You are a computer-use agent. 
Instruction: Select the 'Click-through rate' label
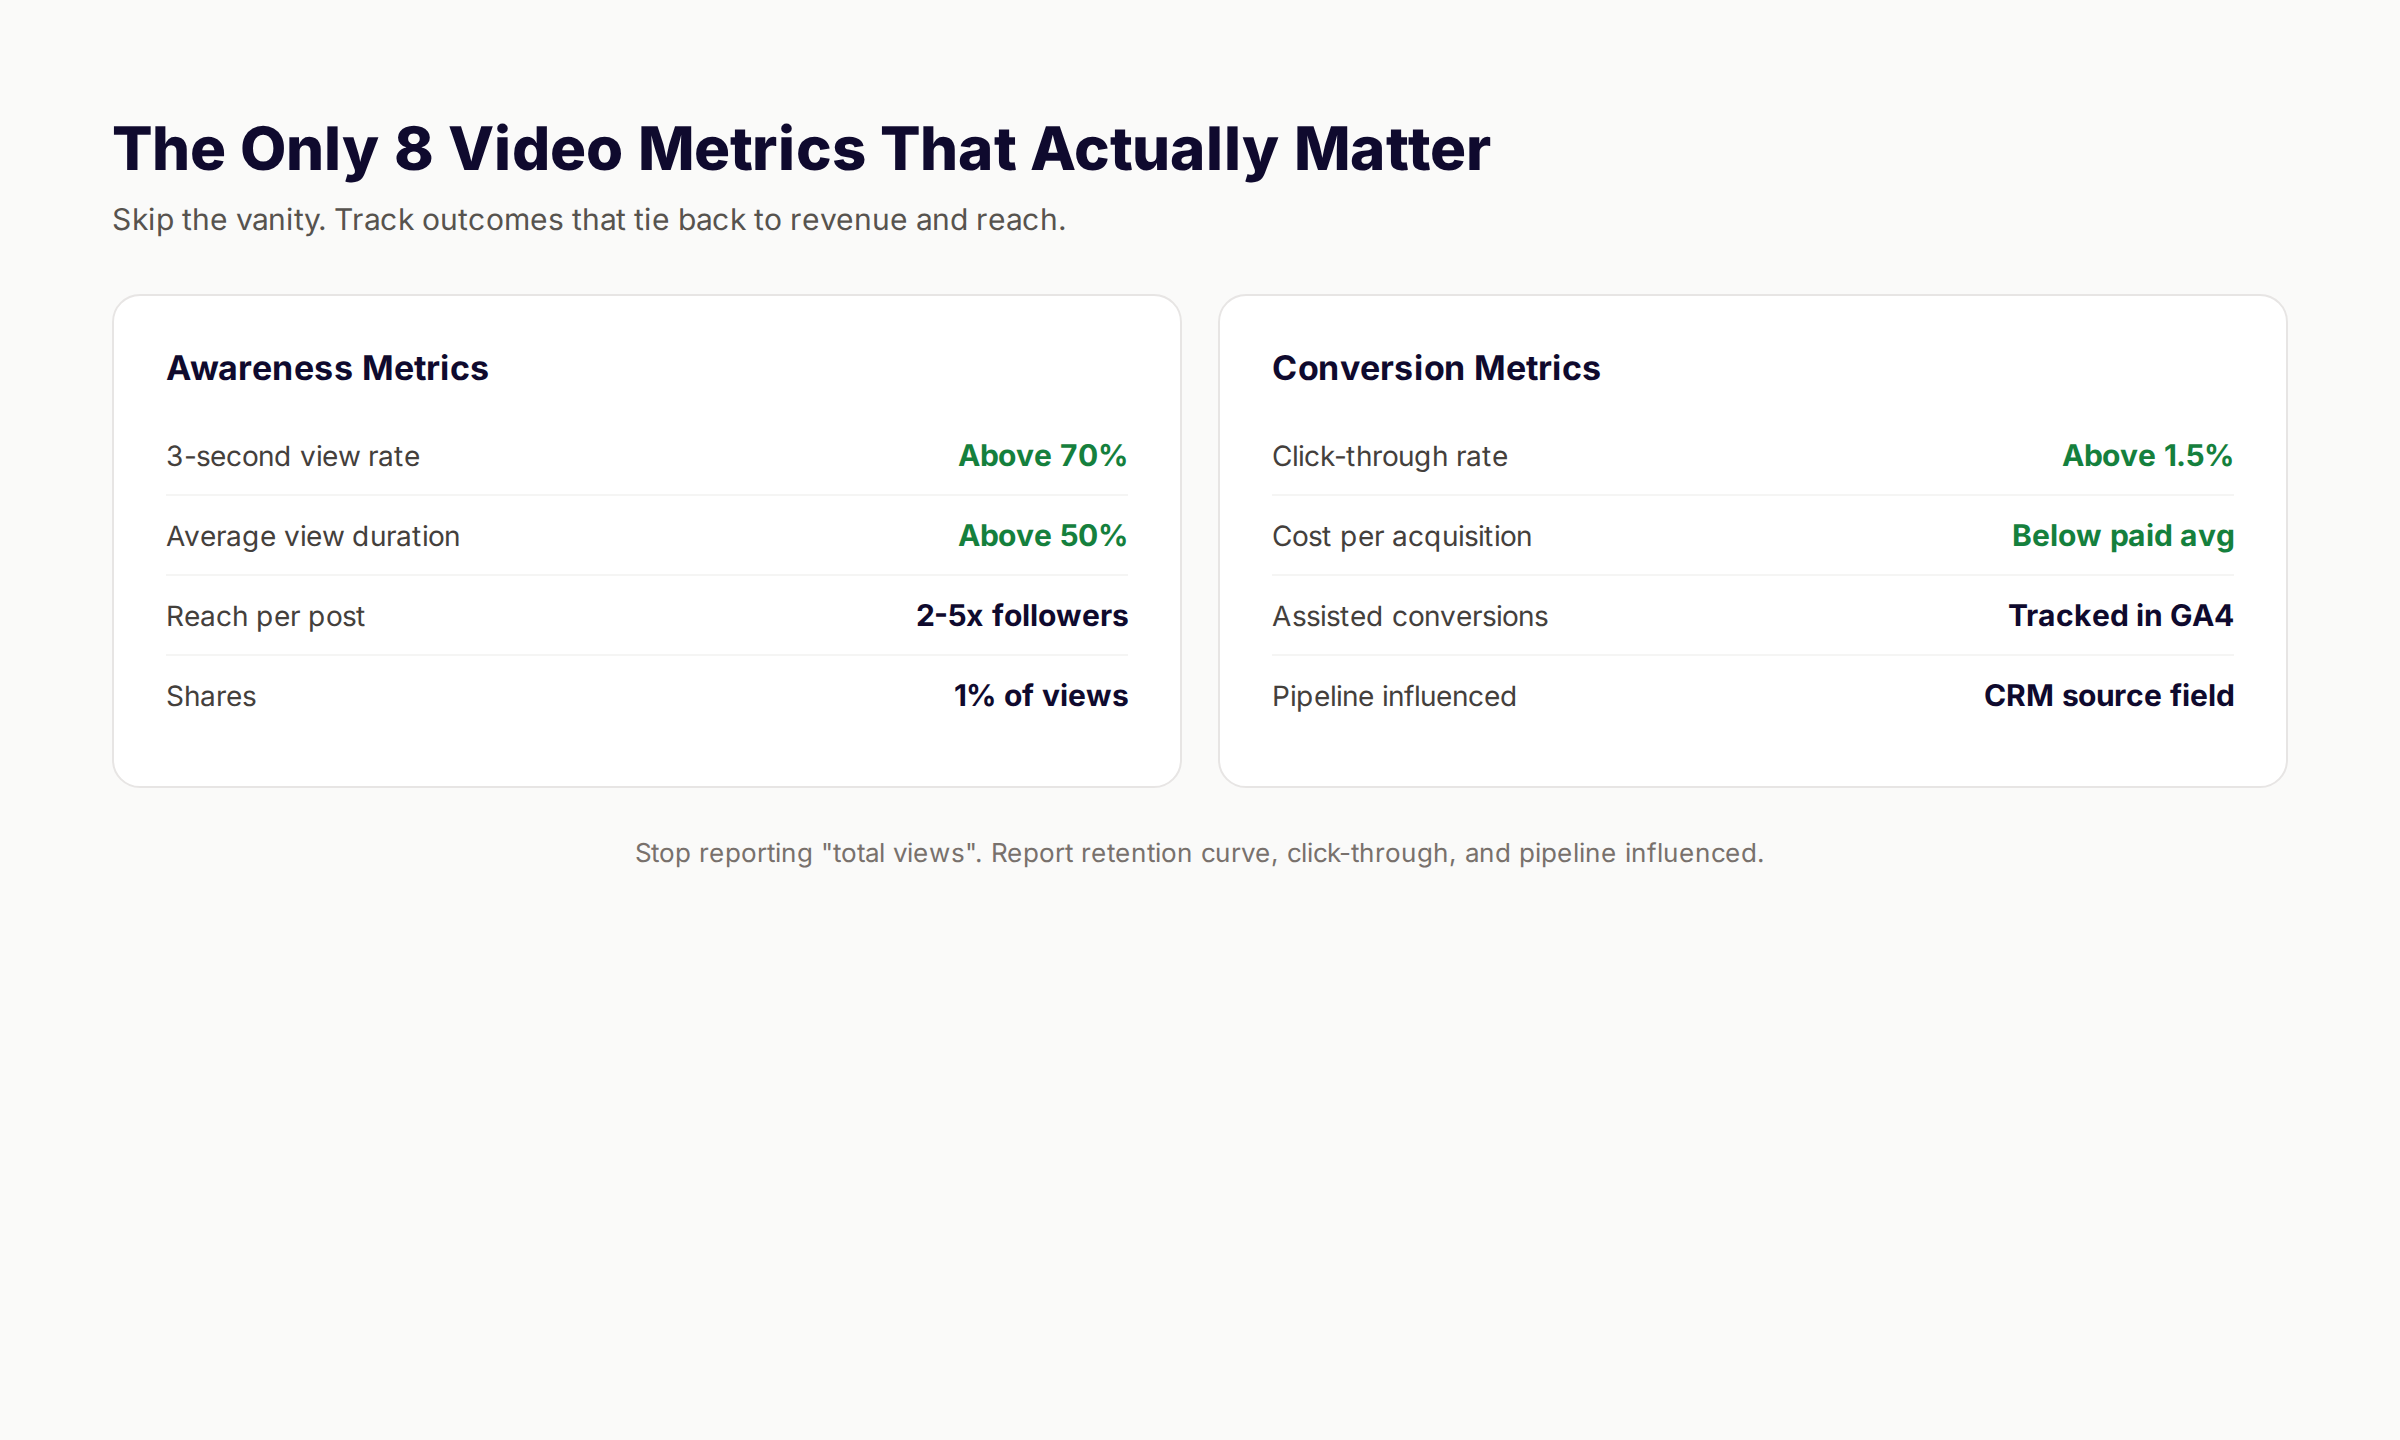(x=1390, y=456)
